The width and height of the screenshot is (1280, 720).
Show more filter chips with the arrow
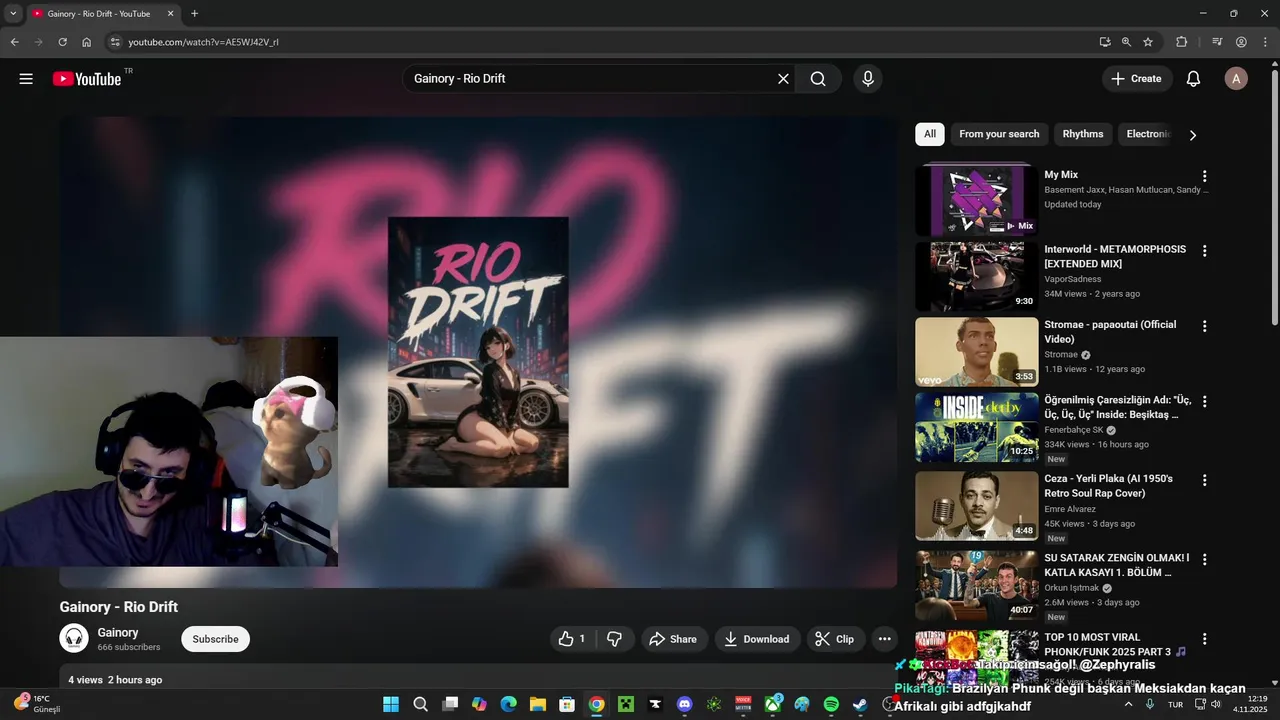point(1192,135)
